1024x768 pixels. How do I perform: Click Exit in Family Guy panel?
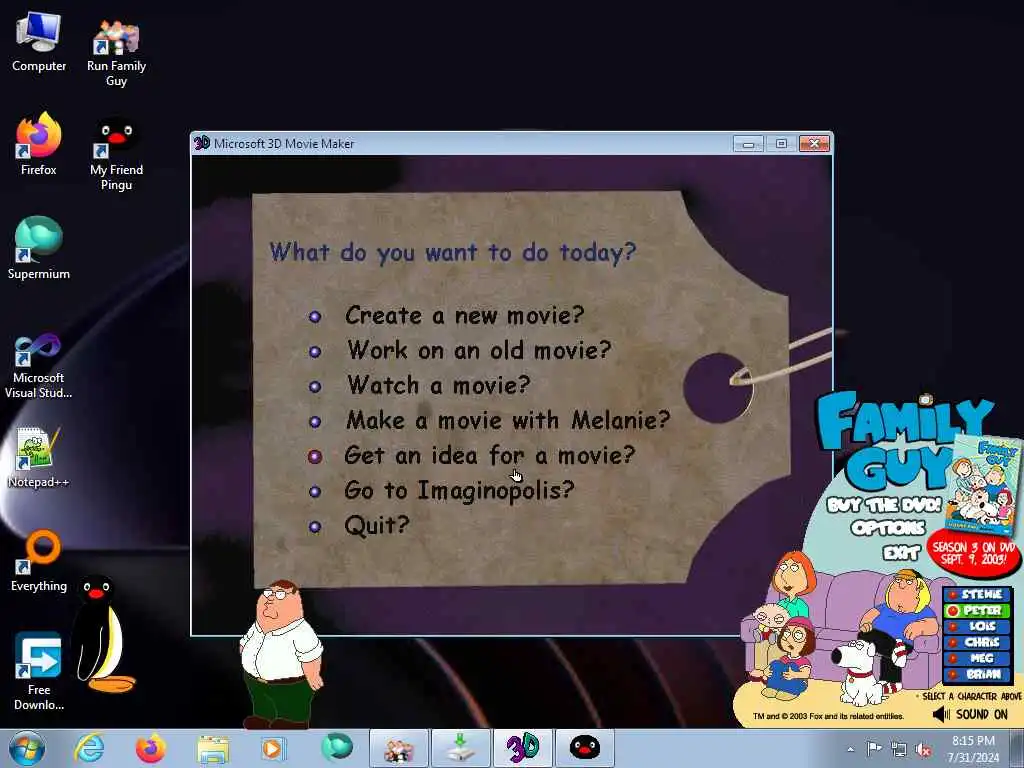pyautogui.click(x=902, y=553)
